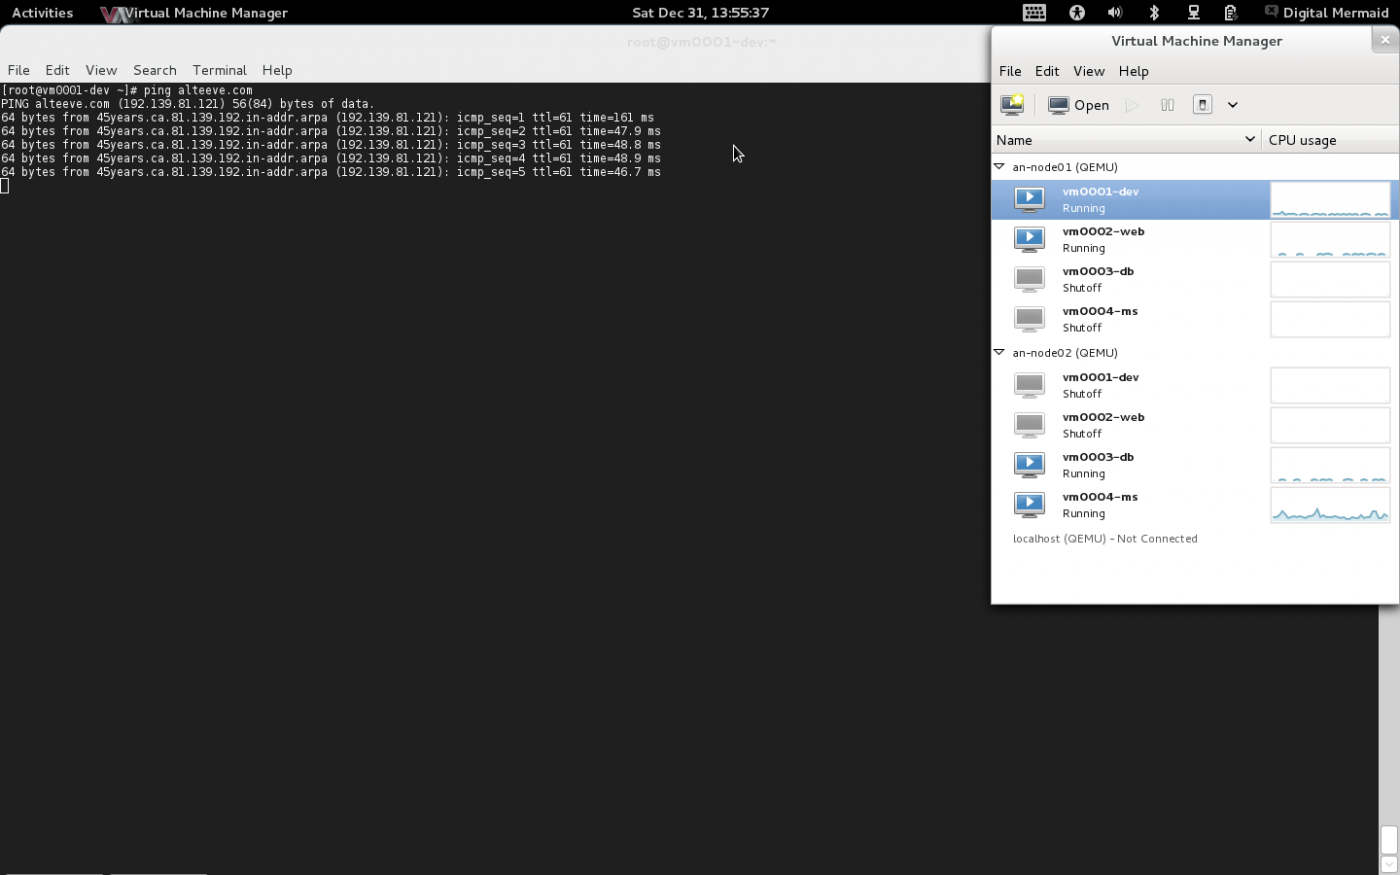Click the volume speaker icon in top bar
Viewport: 1400px width, 875px height.
(x=1115, y=13)
